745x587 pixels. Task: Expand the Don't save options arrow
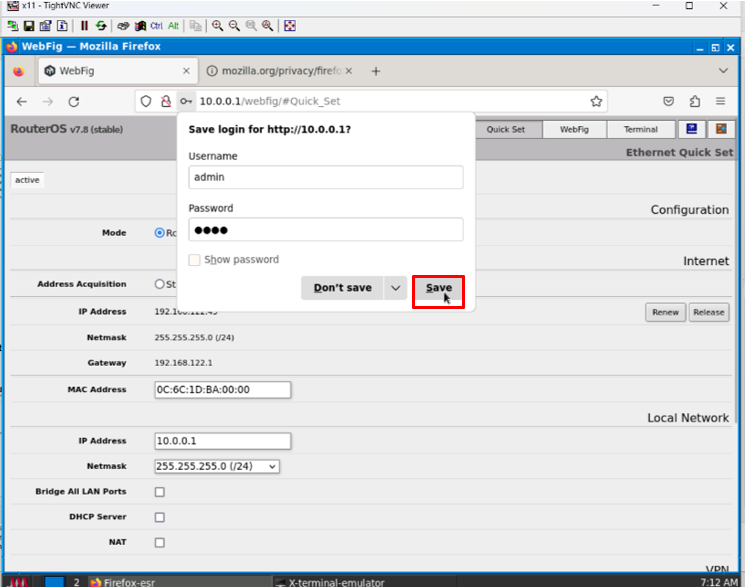click(x=395, y=288)
